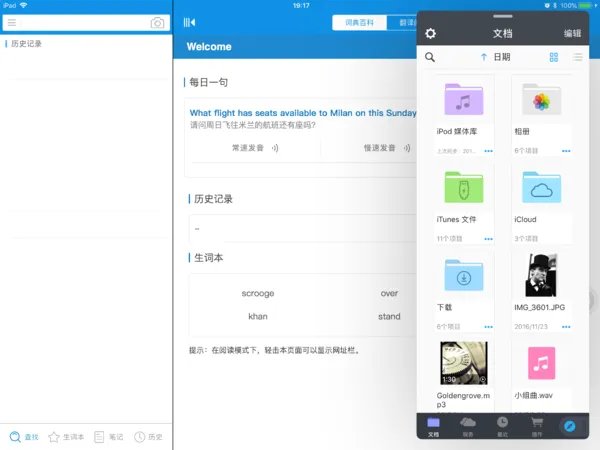Open IMG_3601.JPG thumbnail

coord(541,275)
